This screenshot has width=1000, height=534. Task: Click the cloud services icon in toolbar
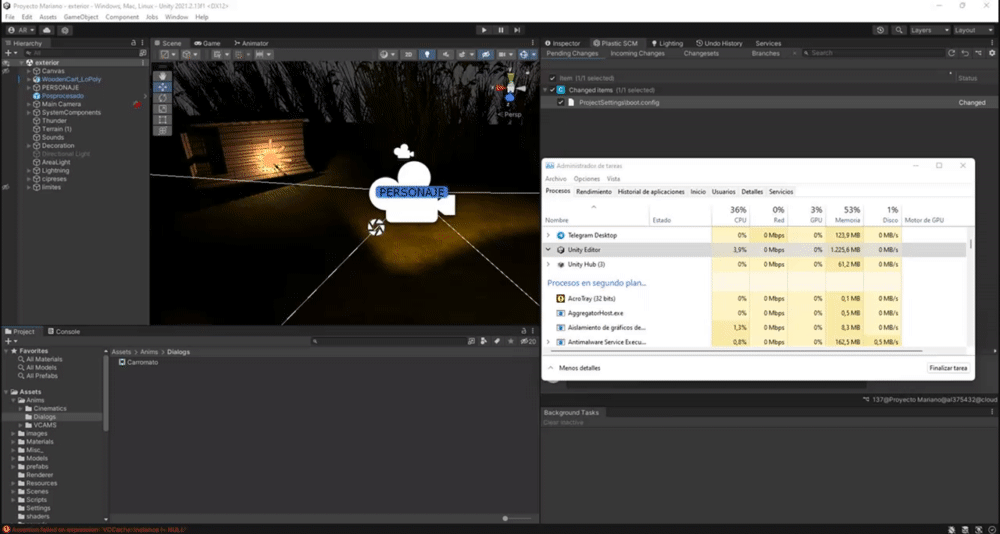point(46,30)
